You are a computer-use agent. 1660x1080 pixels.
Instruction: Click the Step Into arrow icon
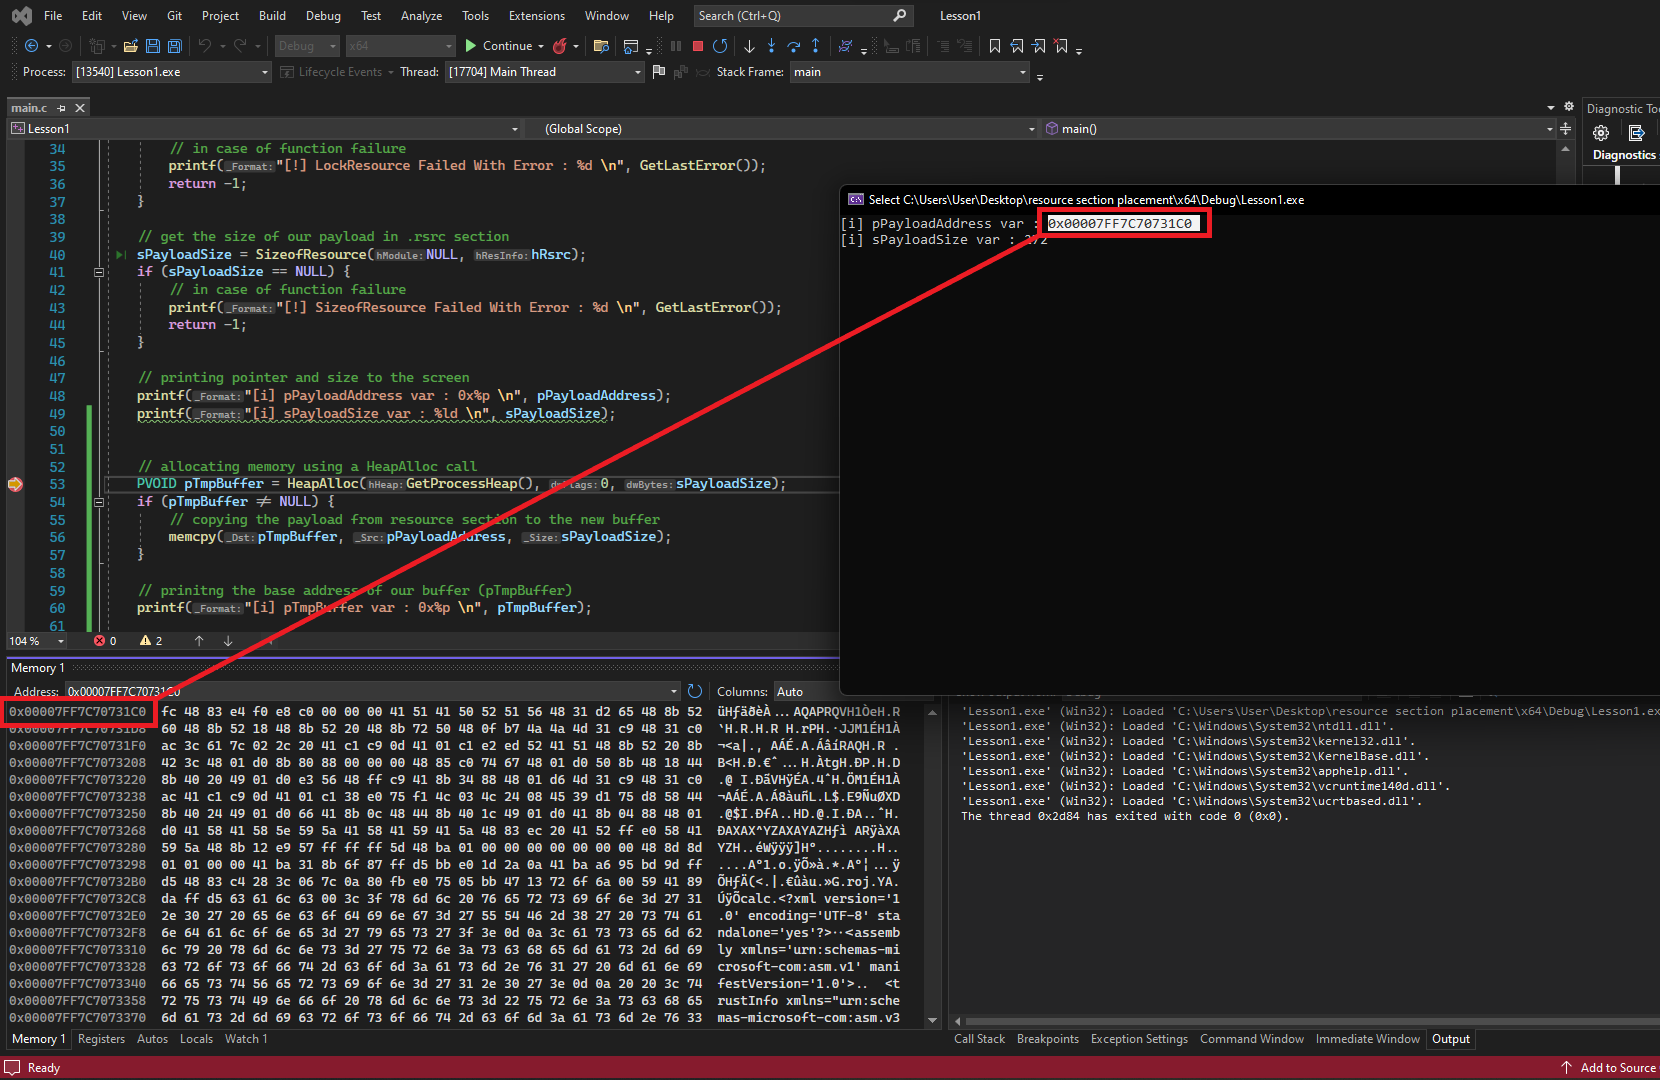(771, 46)
